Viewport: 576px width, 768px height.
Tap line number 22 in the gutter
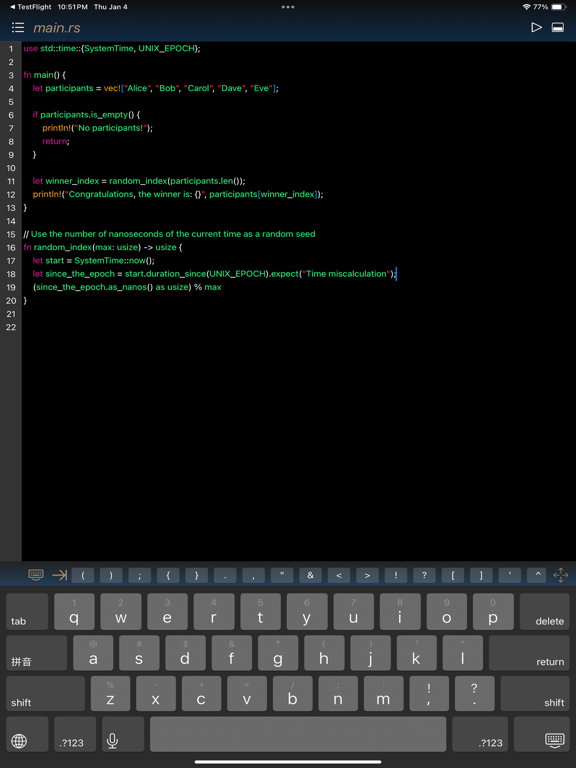[11, 327]
